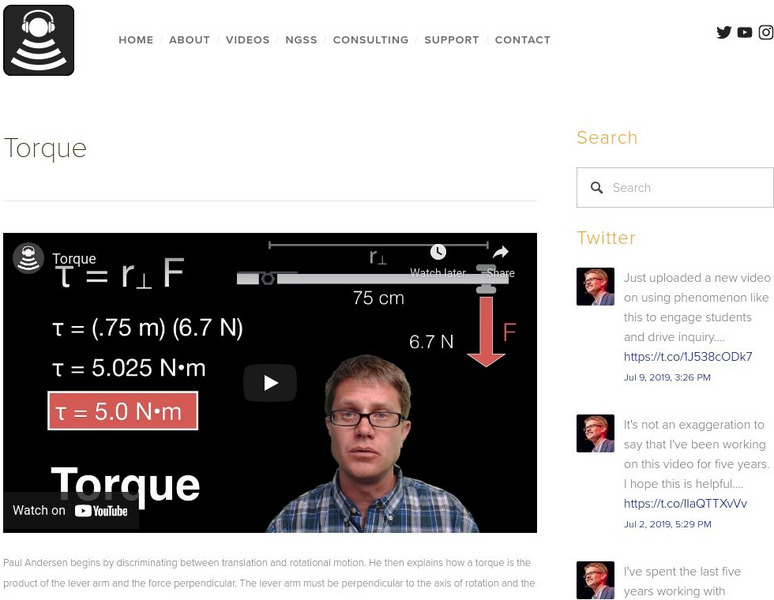The image size is (774, 600).
Task: Click the video Share arrow icon
Action: (501, 252)
